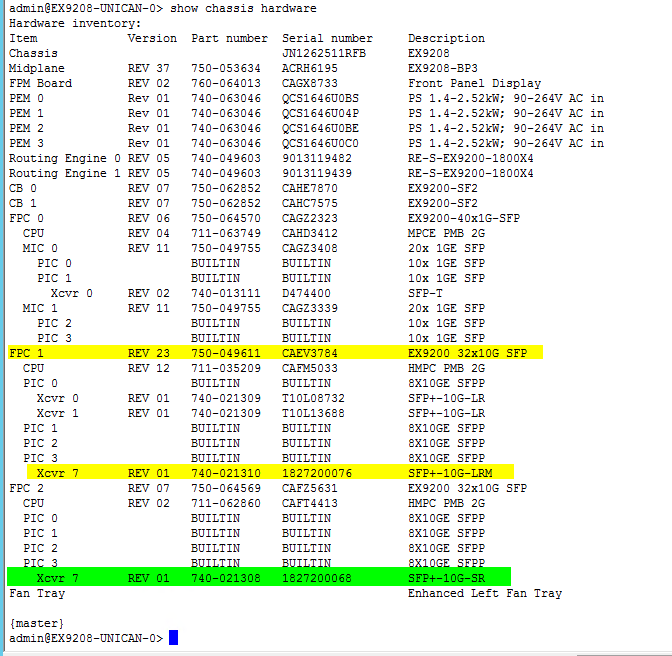Click the "FPM Board" item label
This screenshot has width=672, height=656.
(40, 83)
